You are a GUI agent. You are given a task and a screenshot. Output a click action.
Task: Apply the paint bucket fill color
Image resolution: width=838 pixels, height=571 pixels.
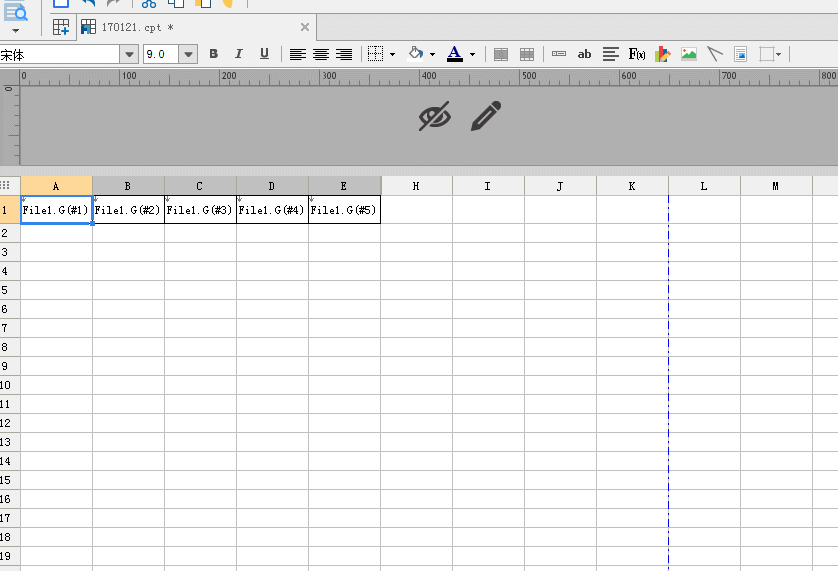(x=416, y=54)
